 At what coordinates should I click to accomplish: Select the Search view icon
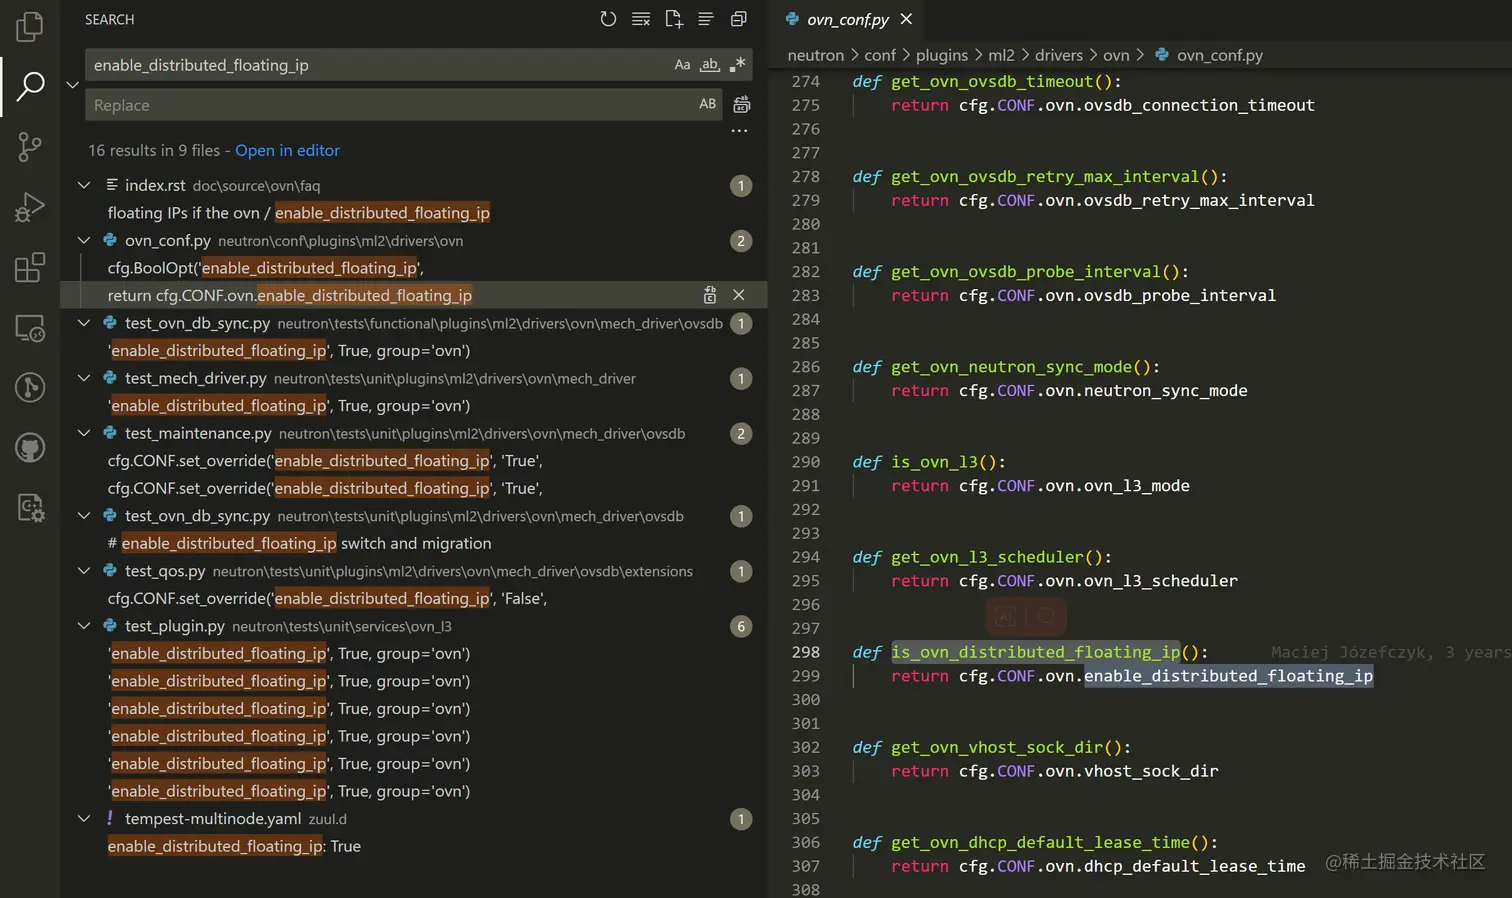[30, 86]
